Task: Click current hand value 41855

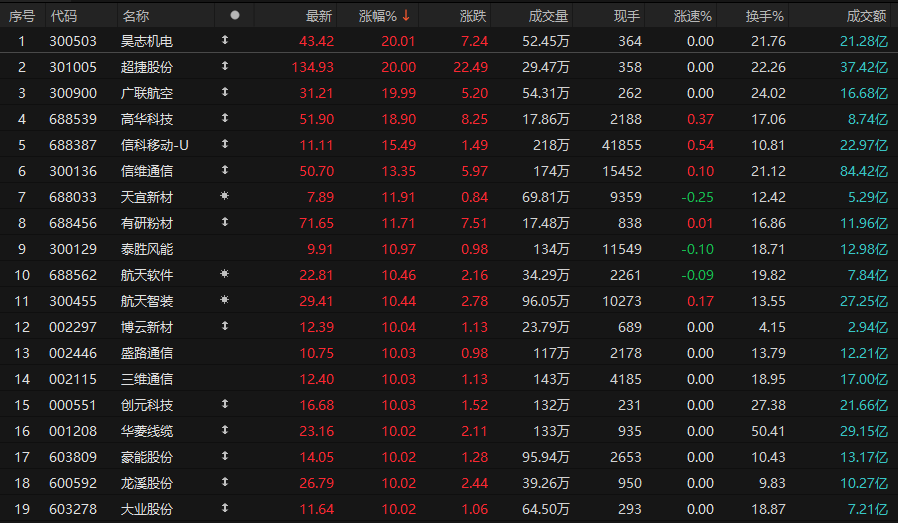Action: pos(621,145)
